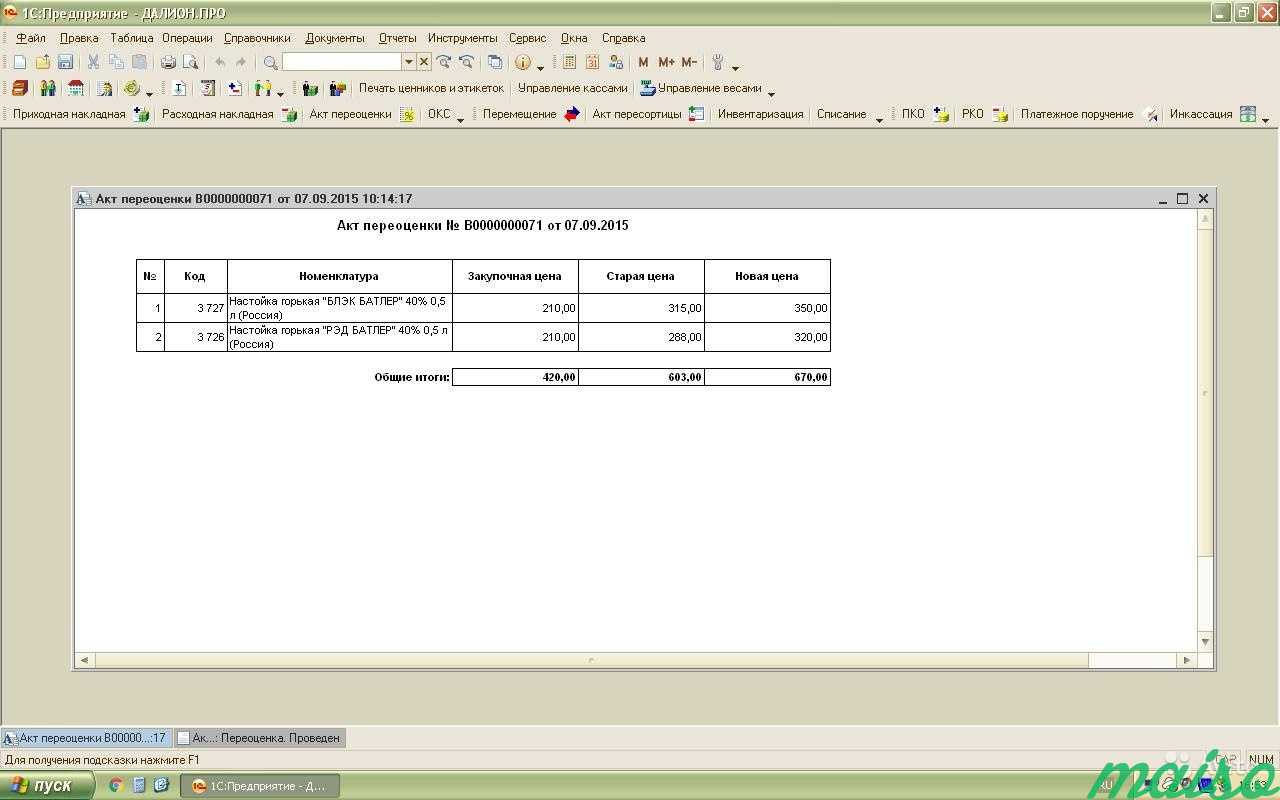Copy selection using the copy icon
The height and width of the screenshot is (800, 1280).
click(116, 62)
